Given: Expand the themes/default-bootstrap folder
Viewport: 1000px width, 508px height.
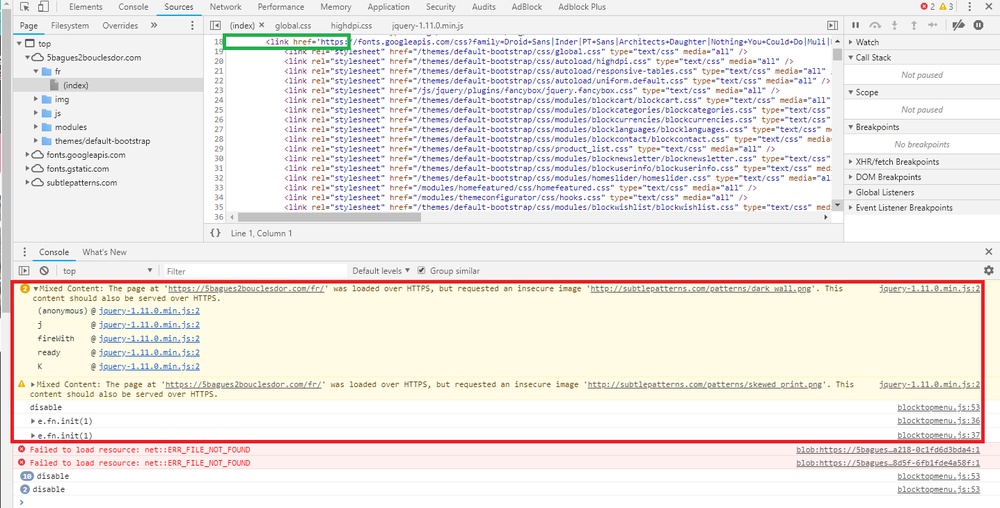Looking at the screenshot, I should pyautogui.click(x=36, y=141).
